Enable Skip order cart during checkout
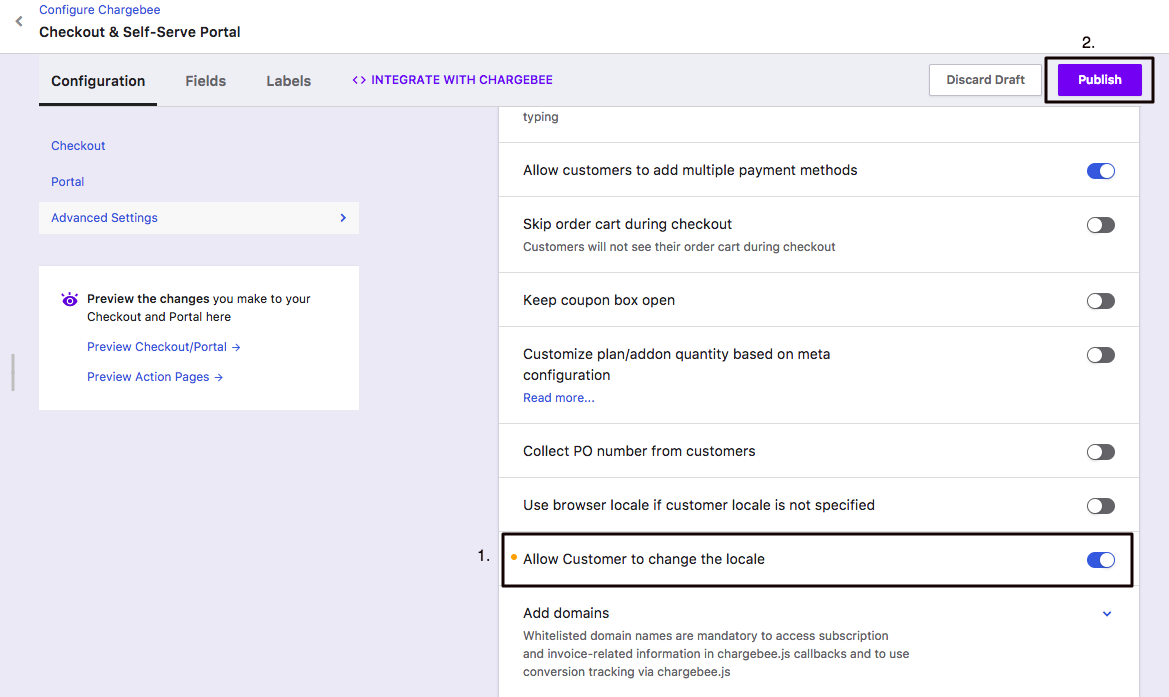The height and width of the screenshot is (697, 1169). pos(1101,225)
